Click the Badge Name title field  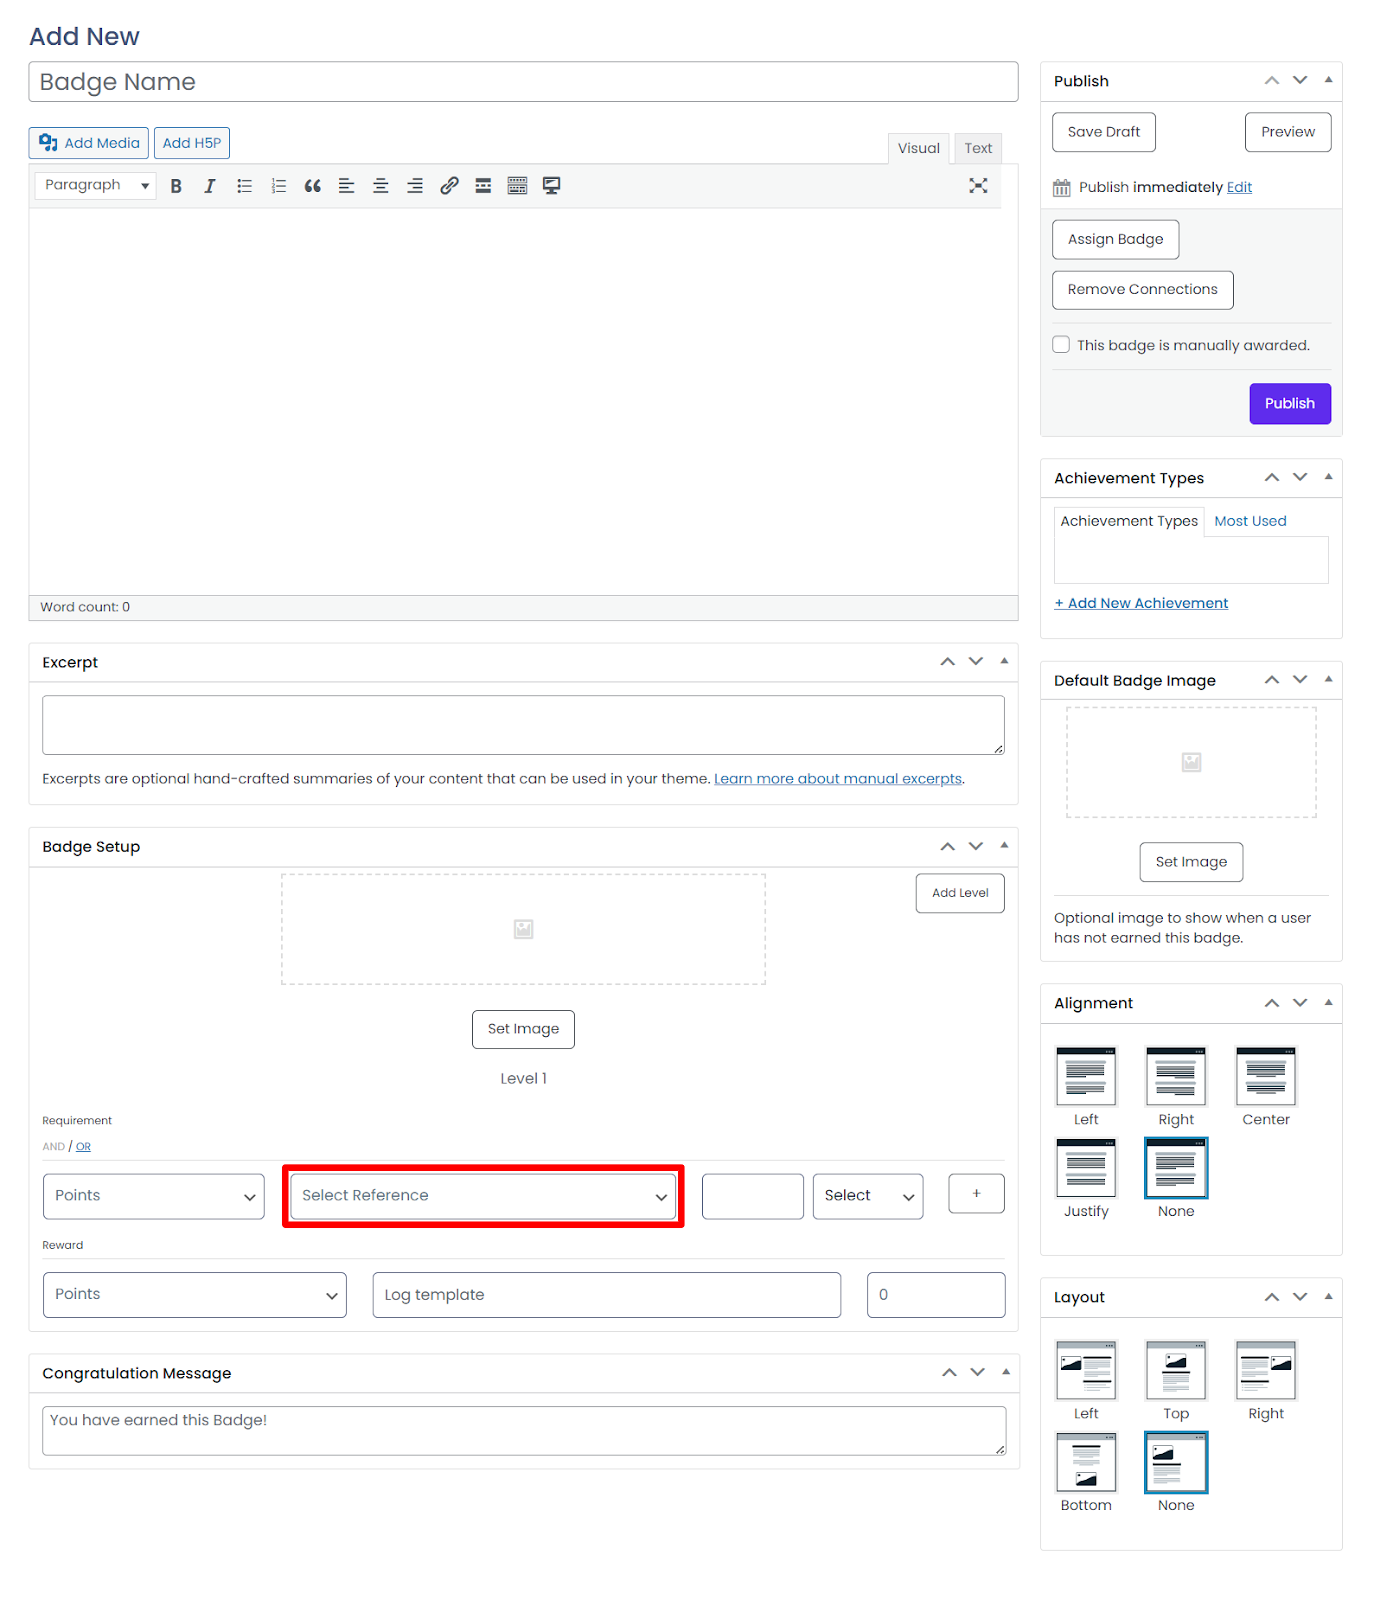click(x=523, y=82)
